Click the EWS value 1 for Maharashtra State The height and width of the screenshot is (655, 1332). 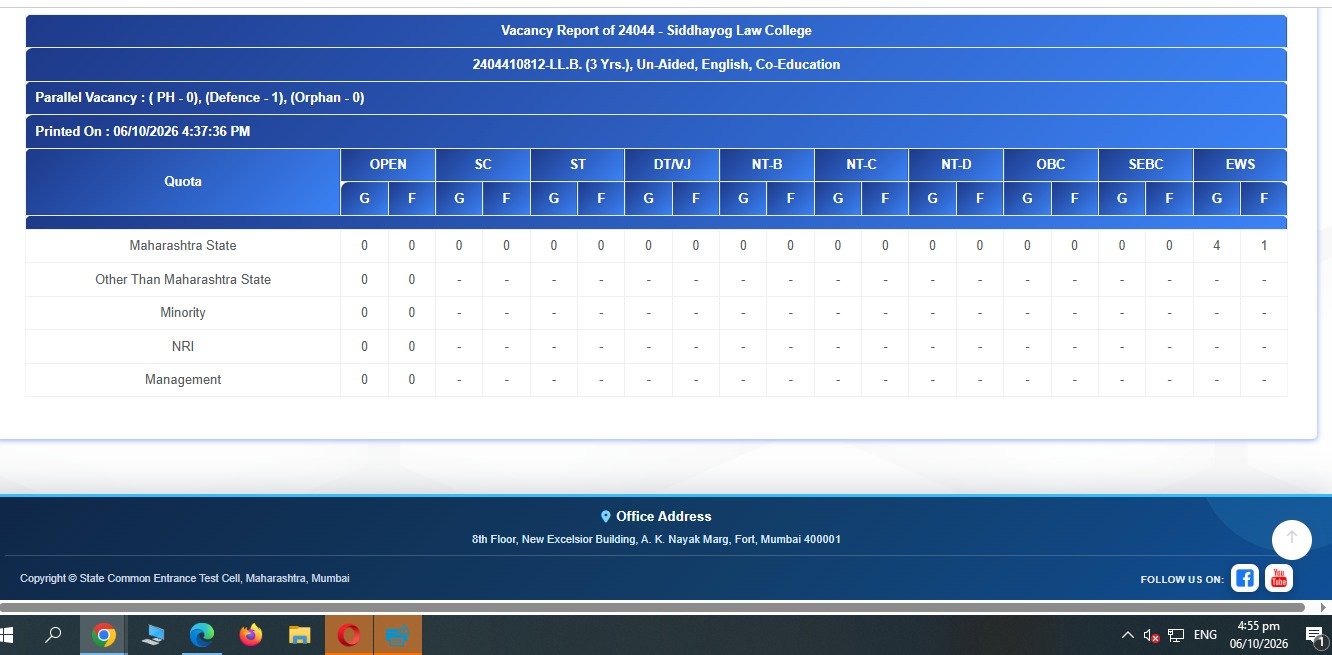1264,246
